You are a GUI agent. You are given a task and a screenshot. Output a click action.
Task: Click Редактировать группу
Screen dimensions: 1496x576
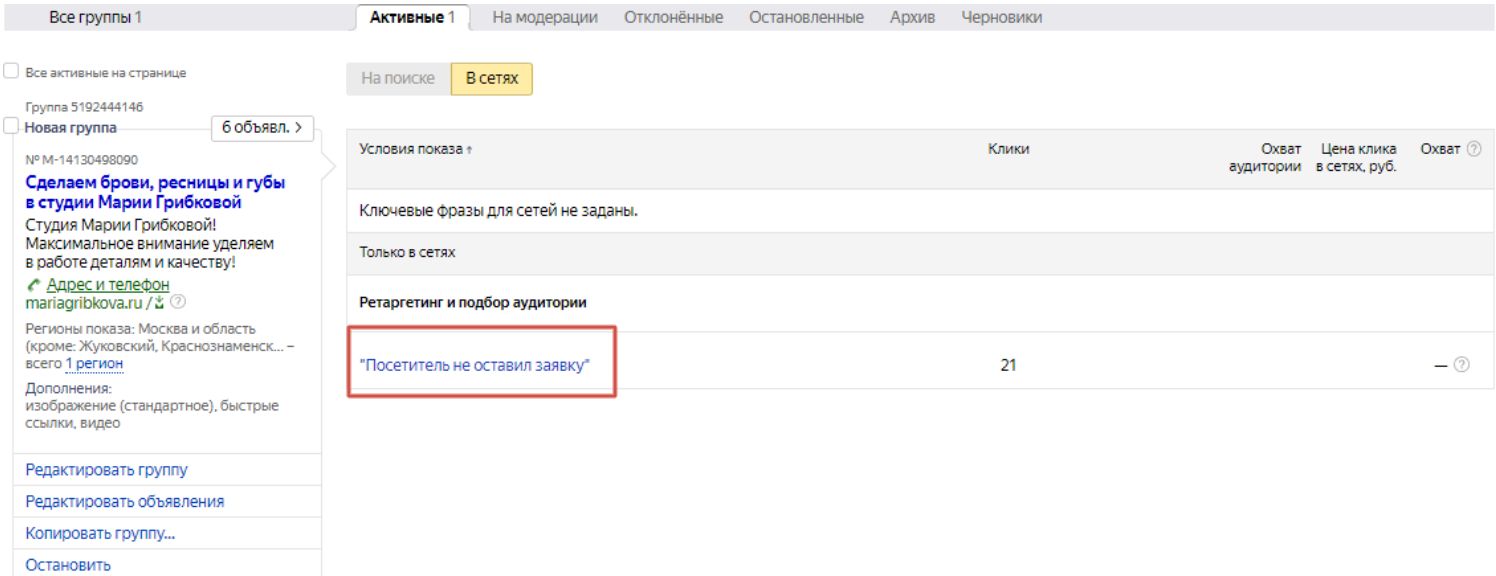[106, 470]
